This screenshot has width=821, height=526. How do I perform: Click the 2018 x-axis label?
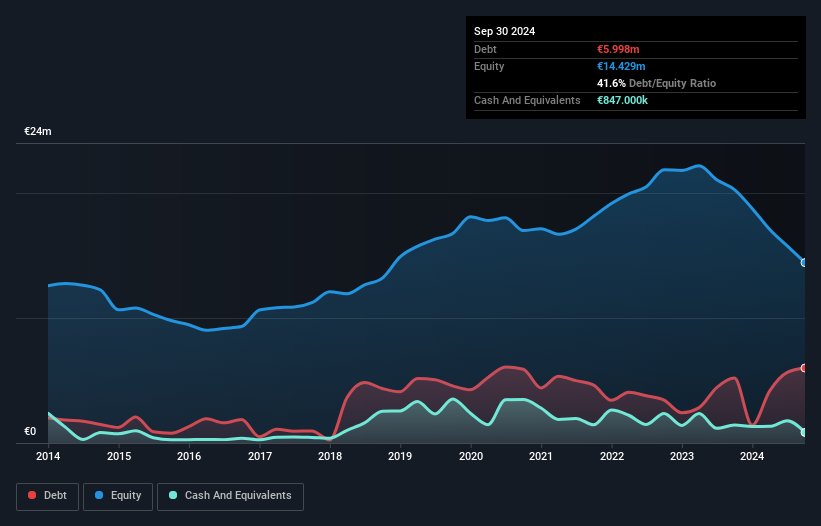click(x=330, y=456)
